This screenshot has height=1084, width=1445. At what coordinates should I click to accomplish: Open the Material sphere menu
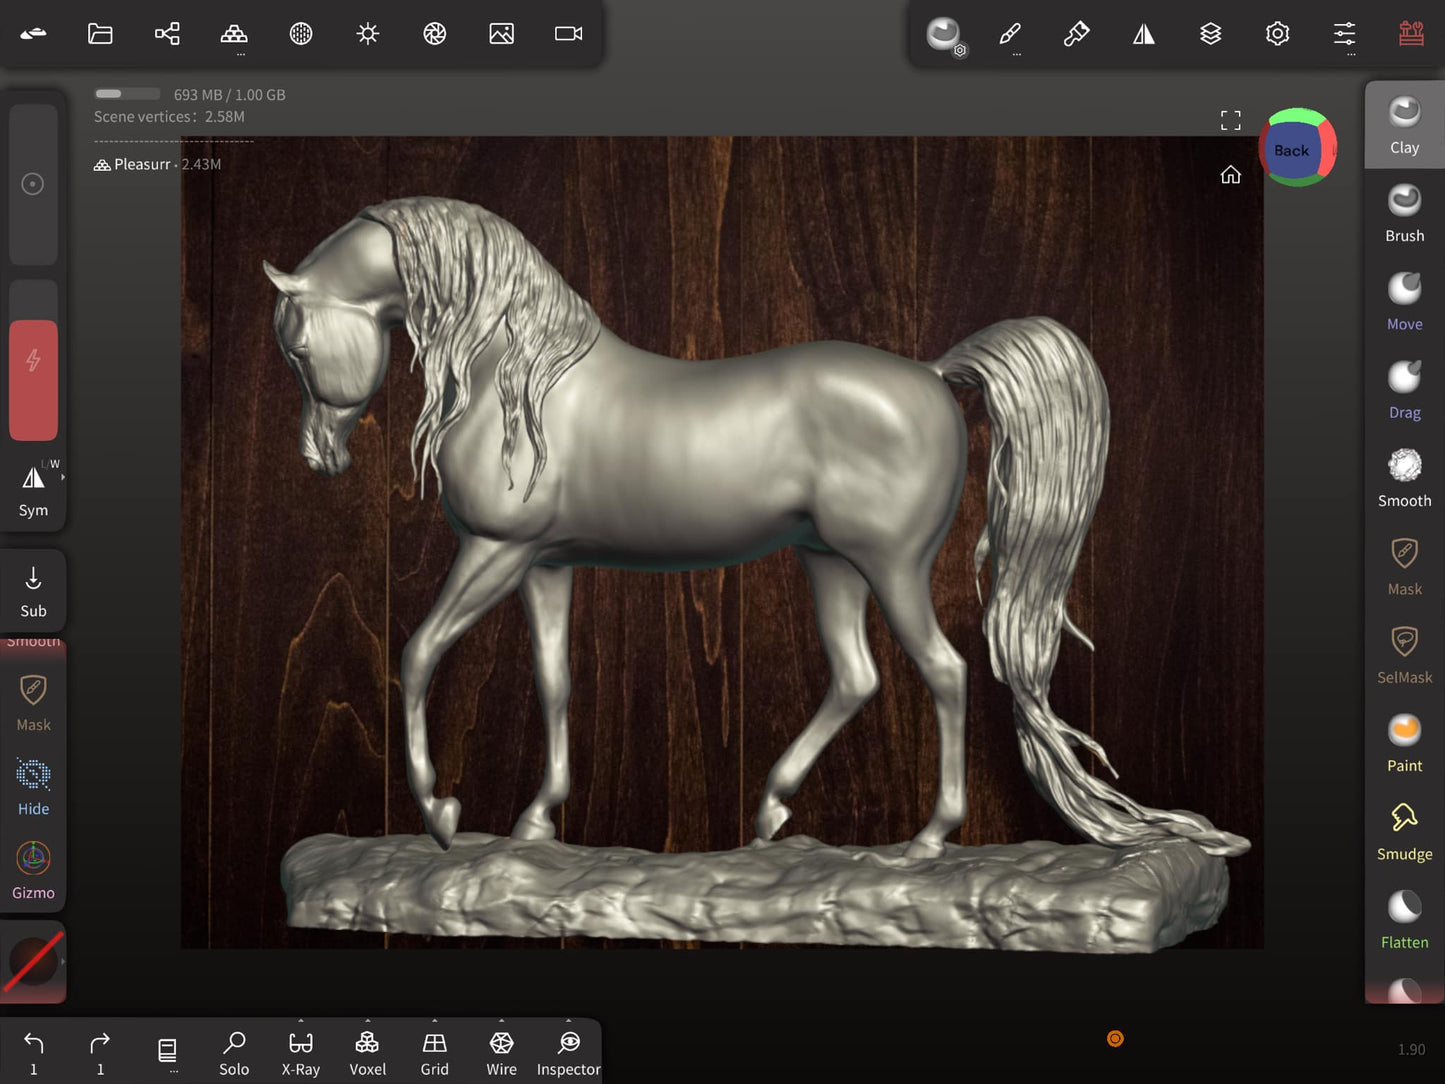(x=301, y=33)
